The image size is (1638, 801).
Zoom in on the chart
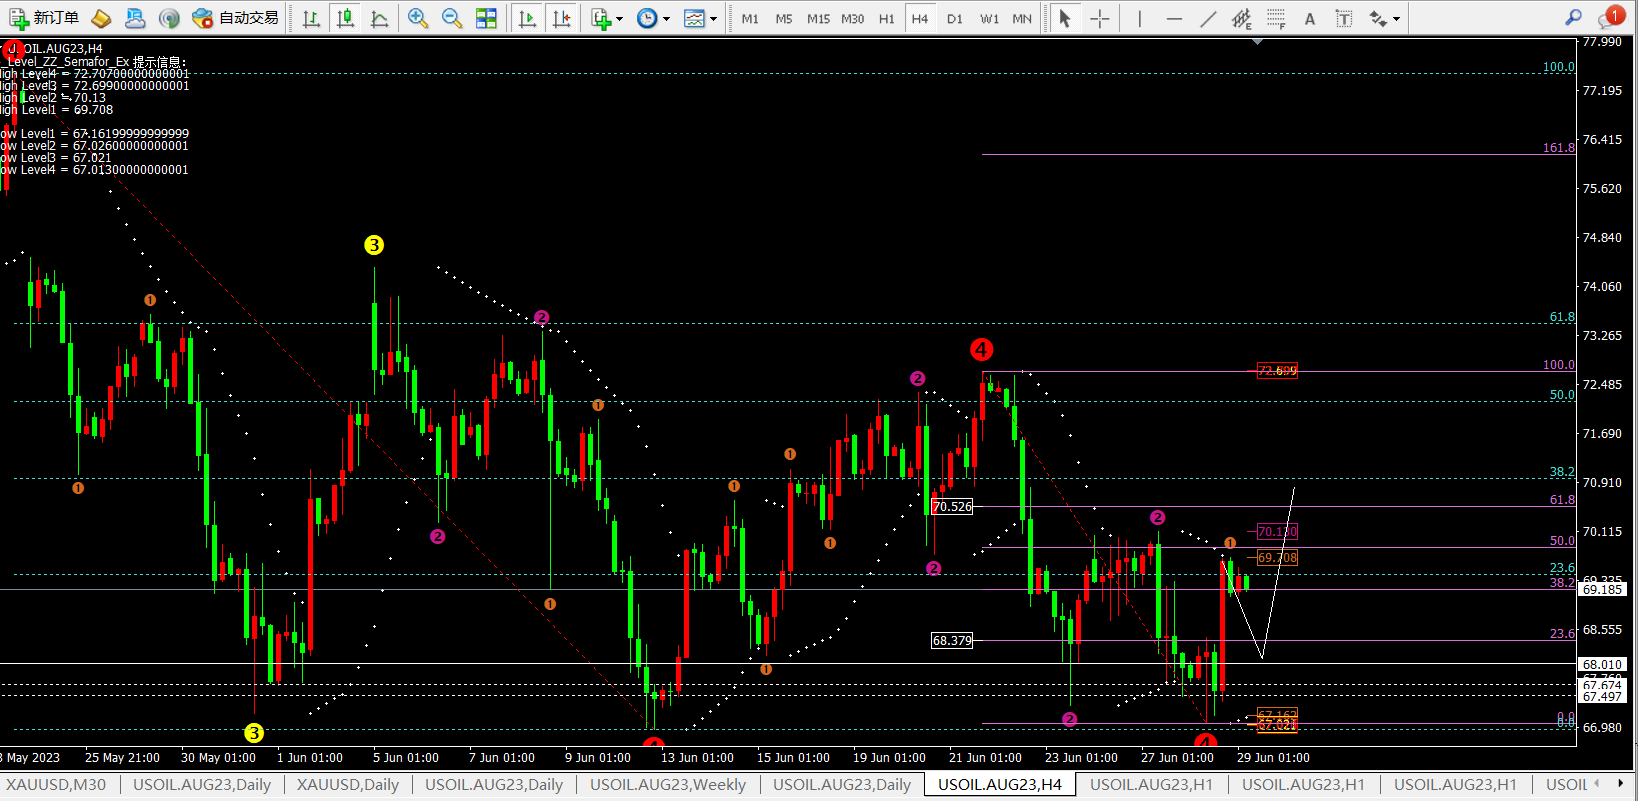[418, 18]
